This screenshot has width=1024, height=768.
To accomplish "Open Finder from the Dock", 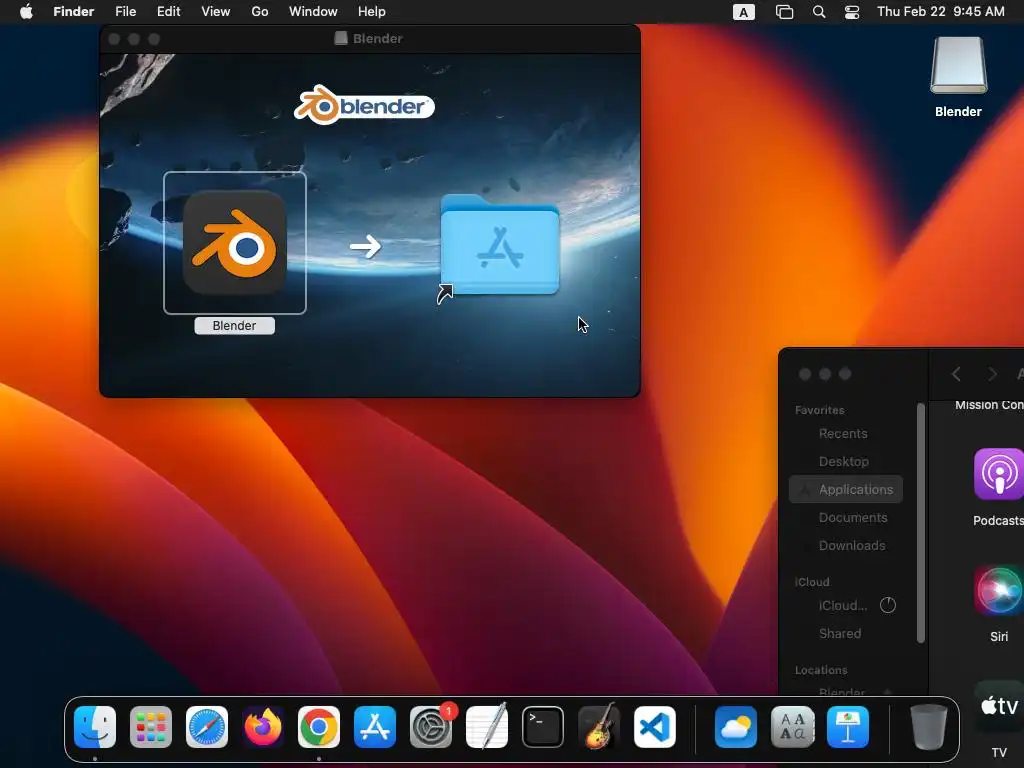I will (95, 727).
